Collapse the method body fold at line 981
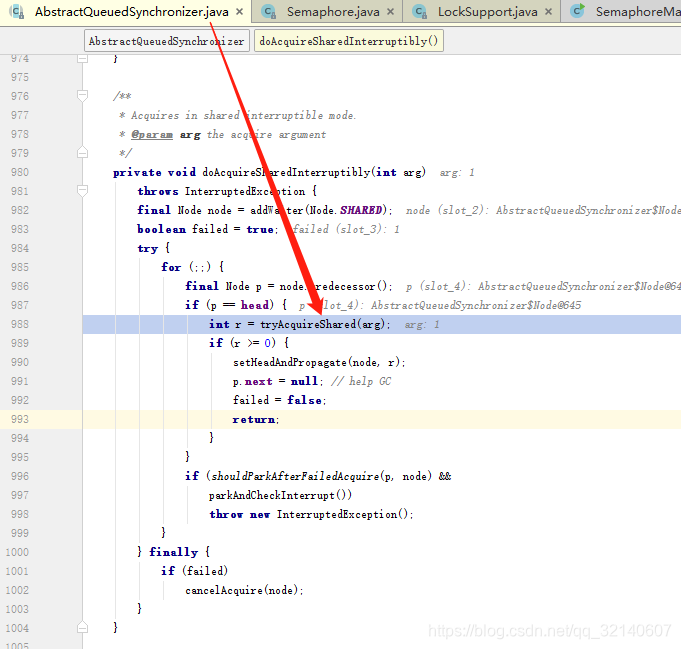681x649 pixels. pyautogui.click(x=83, y=191)
